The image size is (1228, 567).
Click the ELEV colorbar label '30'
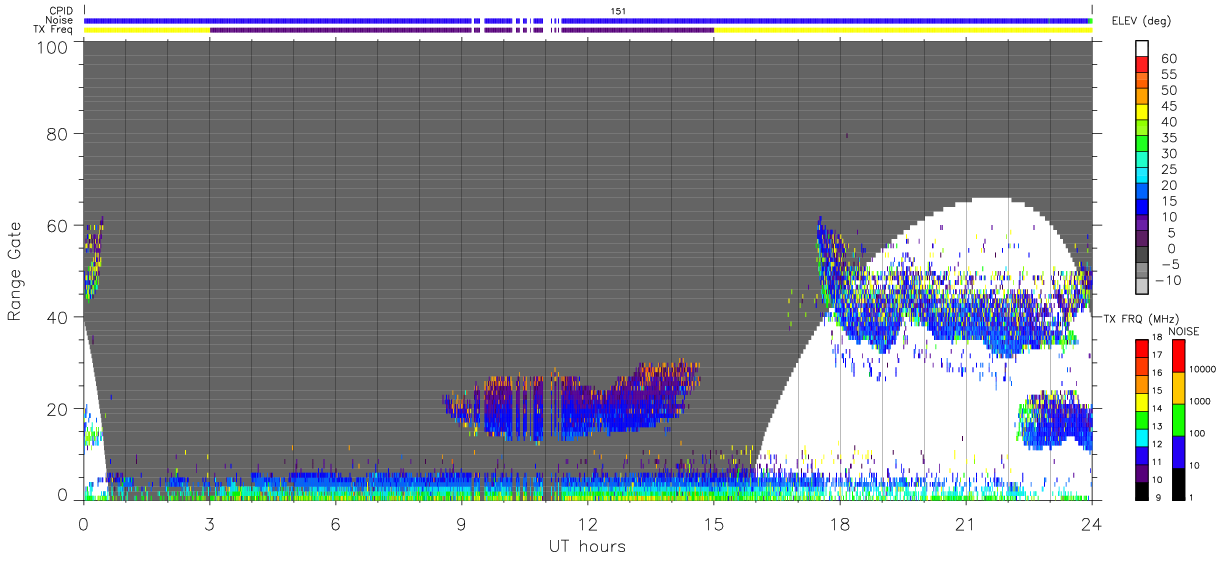(1167, 154)
